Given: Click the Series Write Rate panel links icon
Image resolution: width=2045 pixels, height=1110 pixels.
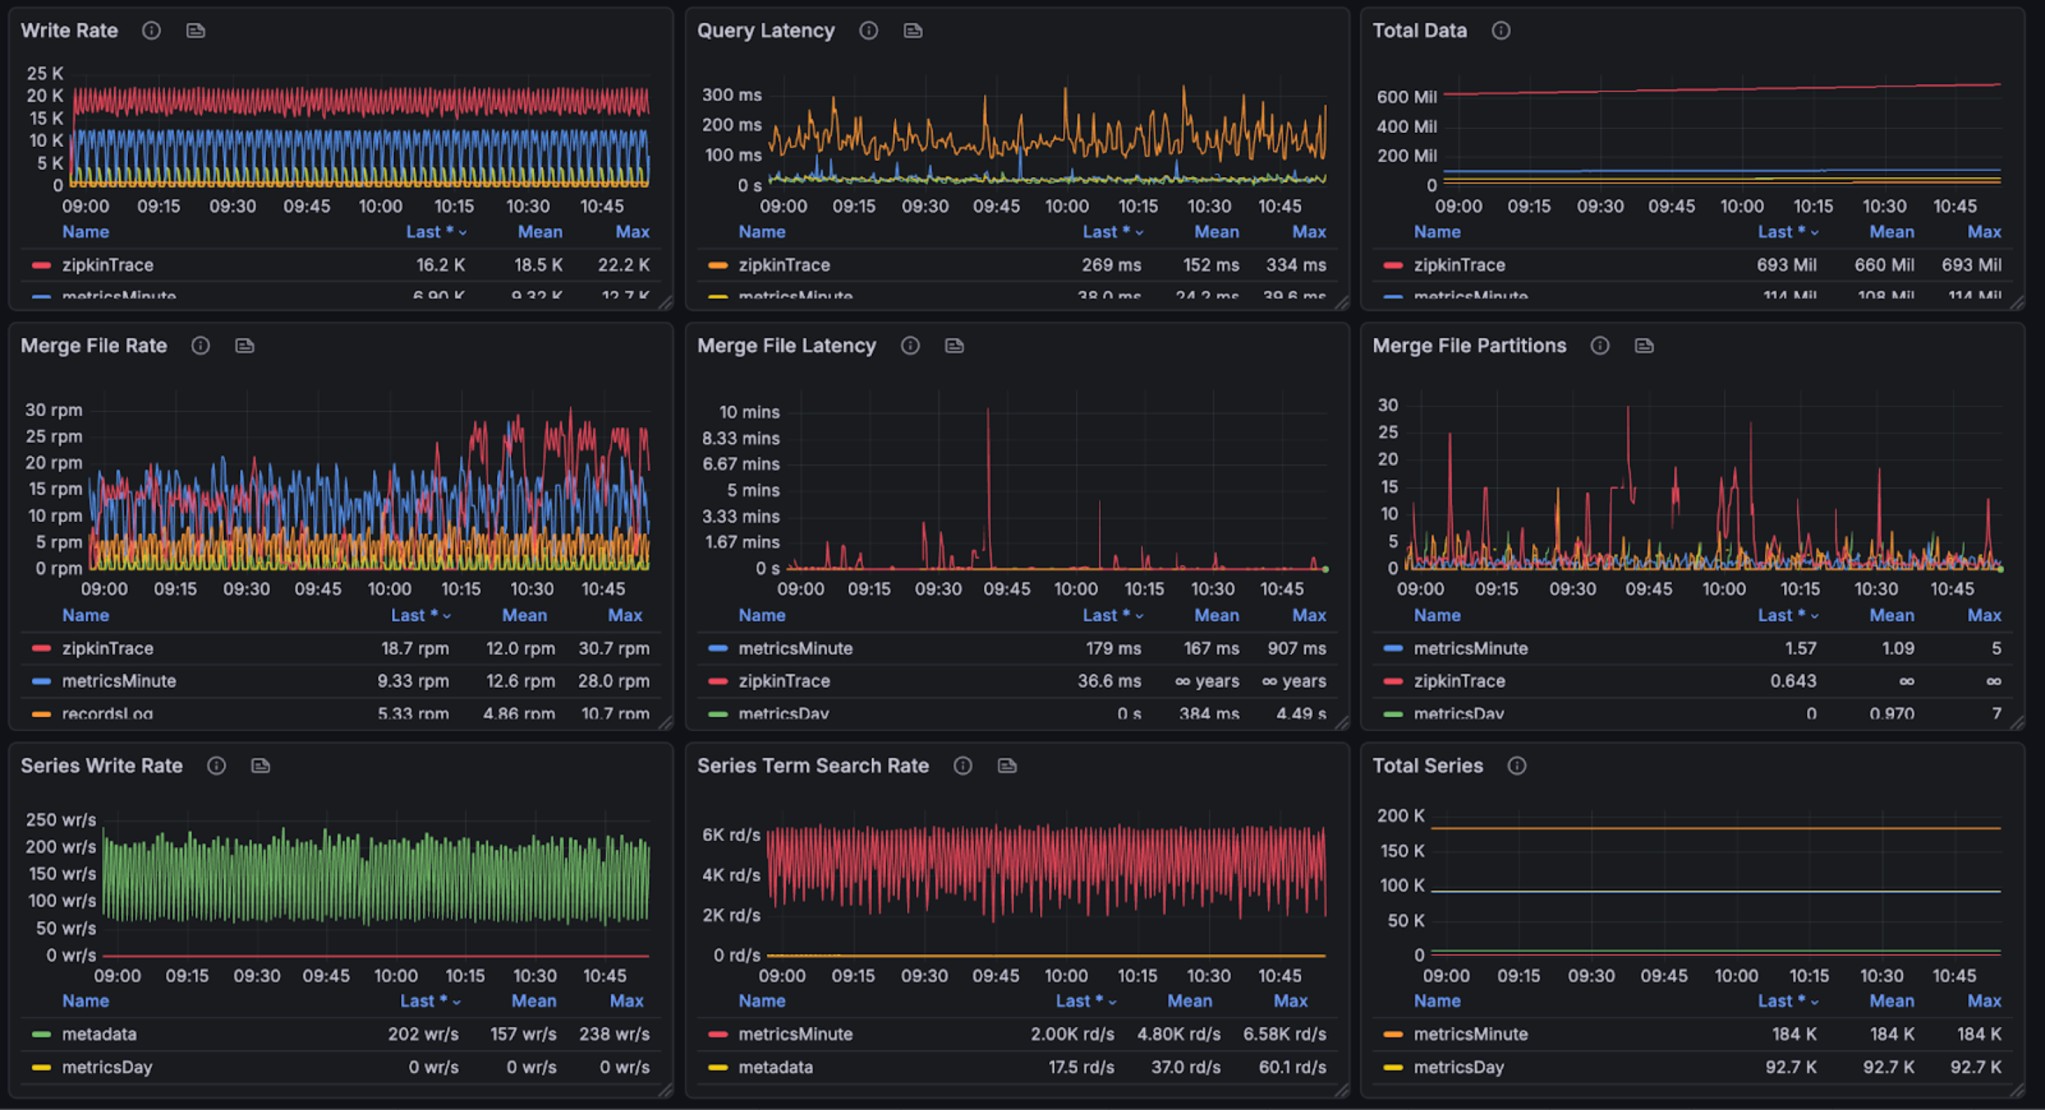Looking at the screenshot, I should (x=260, y=766).
